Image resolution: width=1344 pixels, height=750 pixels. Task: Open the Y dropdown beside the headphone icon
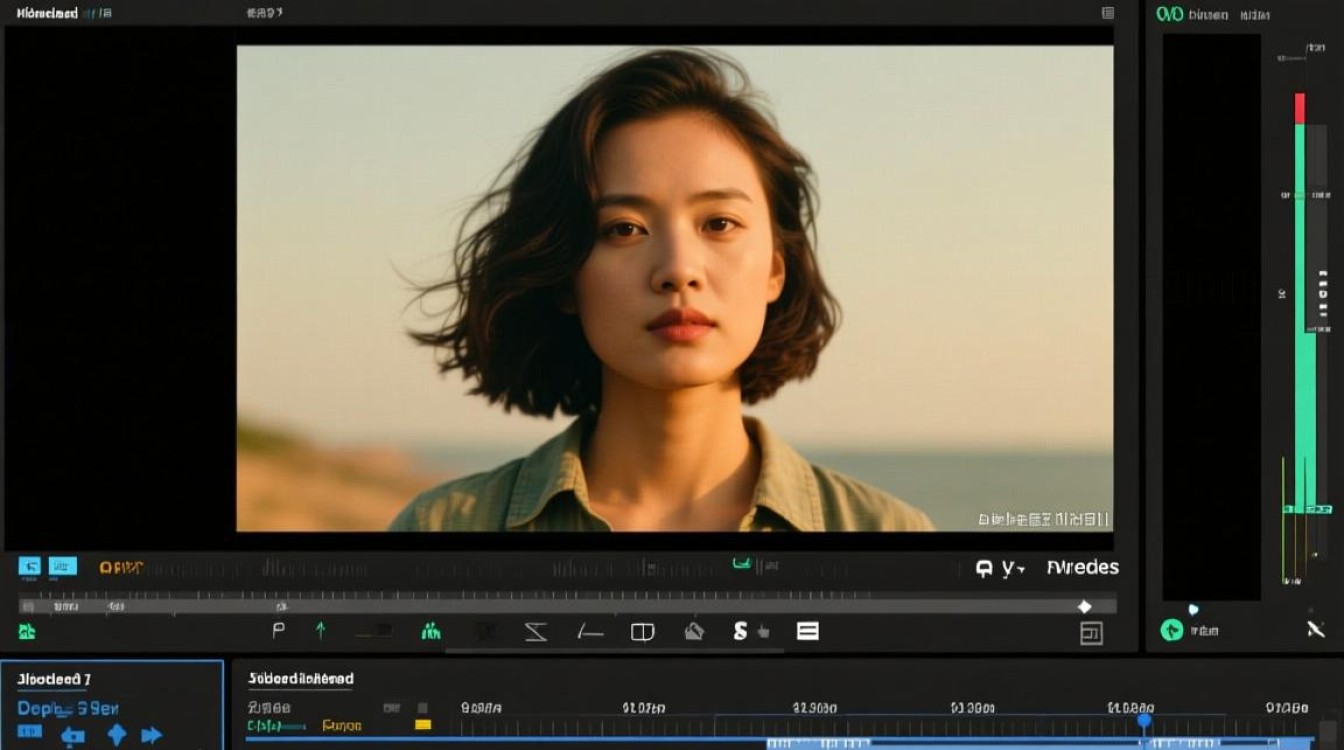[x=1014, y=568]
